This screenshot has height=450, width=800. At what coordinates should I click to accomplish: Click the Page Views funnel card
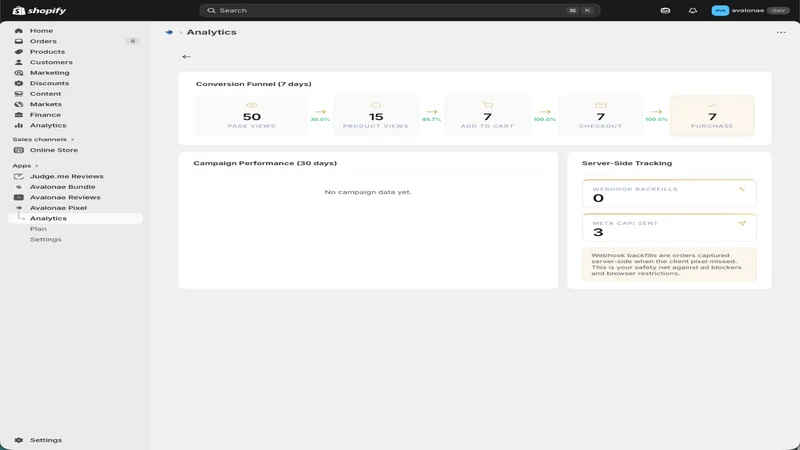coord(252,115)
